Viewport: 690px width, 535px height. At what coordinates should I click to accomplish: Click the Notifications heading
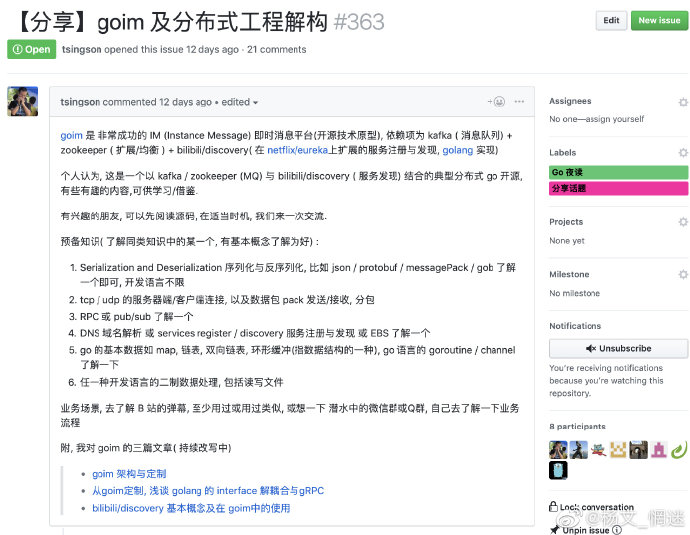tap(575, 326)
